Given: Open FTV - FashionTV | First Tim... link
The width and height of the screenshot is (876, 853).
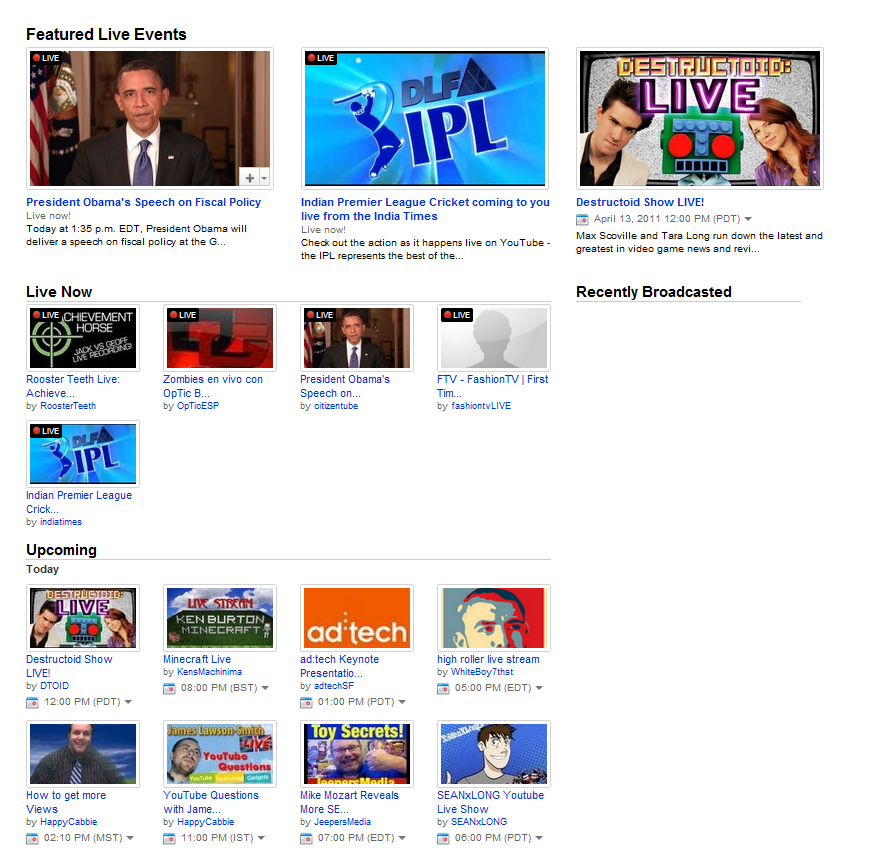Looking at the screenshot, I should (x=492, y=386).
